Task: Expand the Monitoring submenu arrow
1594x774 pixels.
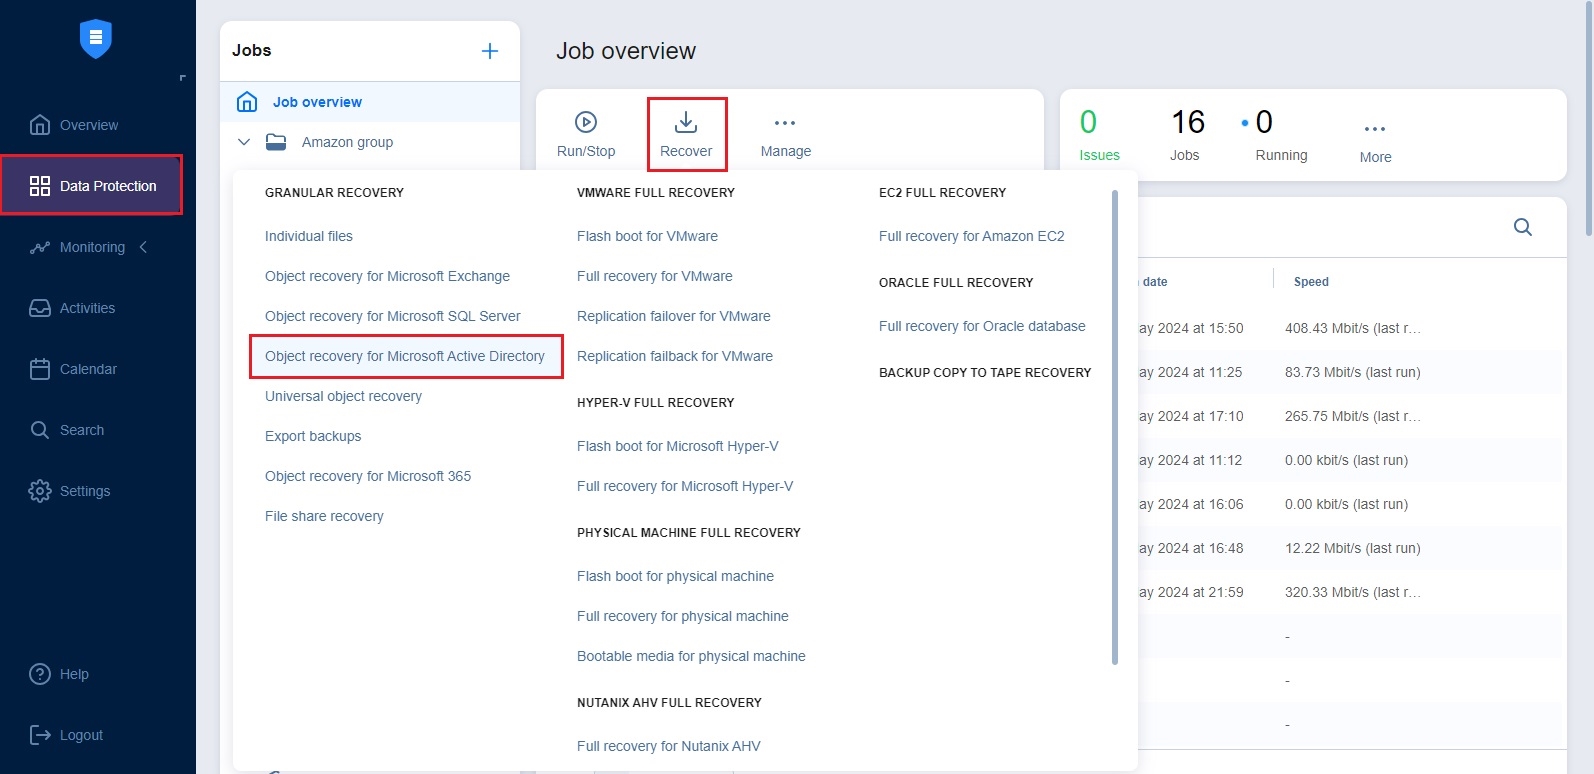Action: click(143, 247)
